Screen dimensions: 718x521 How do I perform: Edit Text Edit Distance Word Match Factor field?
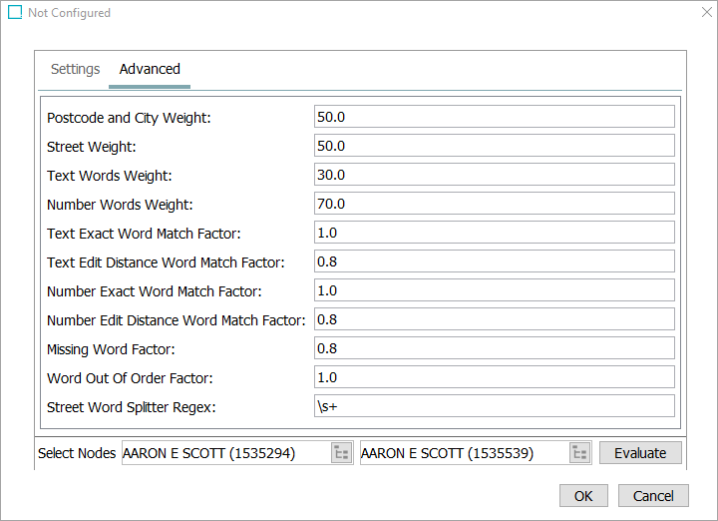point(494,261)
